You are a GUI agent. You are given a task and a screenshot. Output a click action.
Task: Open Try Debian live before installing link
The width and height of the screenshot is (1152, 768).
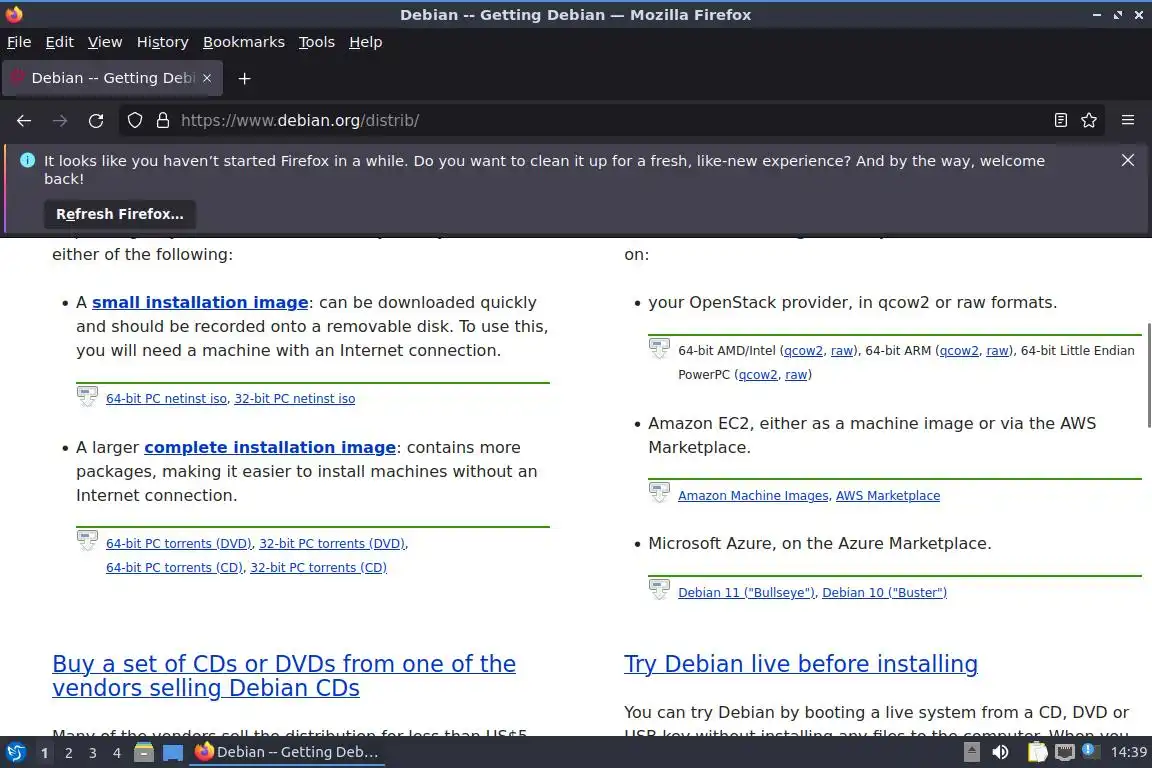pyautogui.click(x=801, y=664)
